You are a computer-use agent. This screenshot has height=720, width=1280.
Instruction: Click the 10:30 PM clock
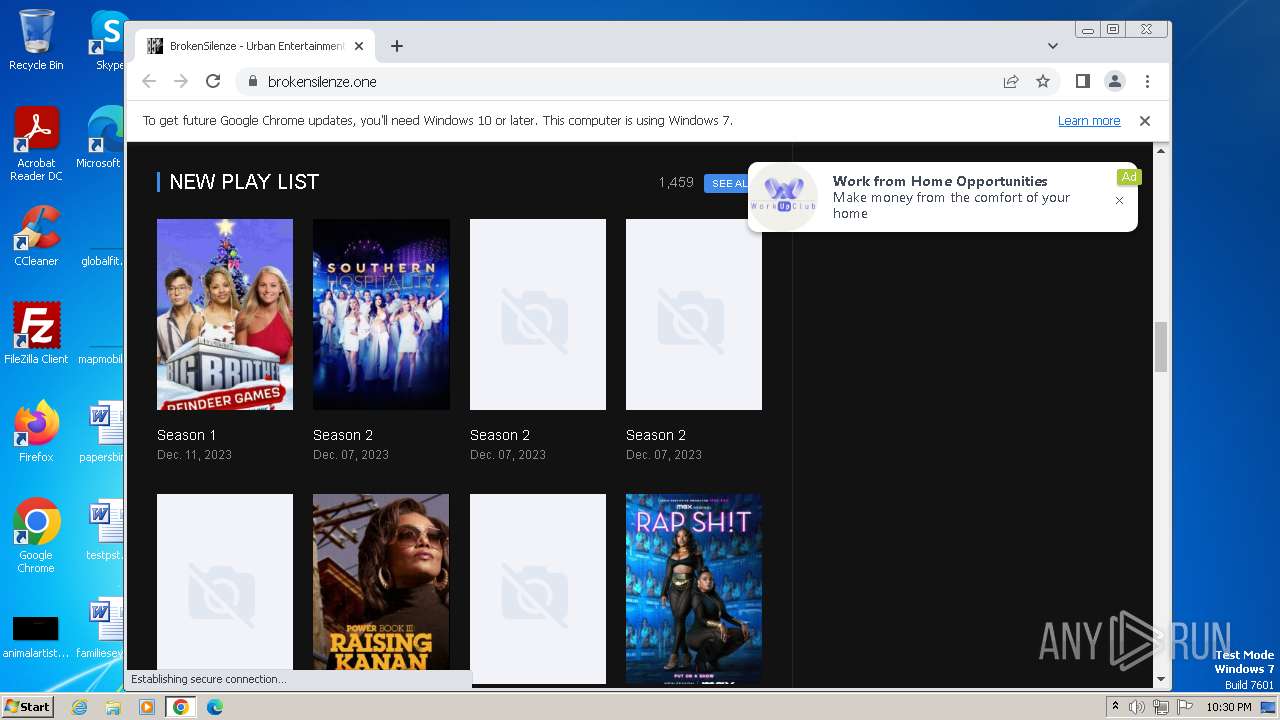pos(1229,707)
